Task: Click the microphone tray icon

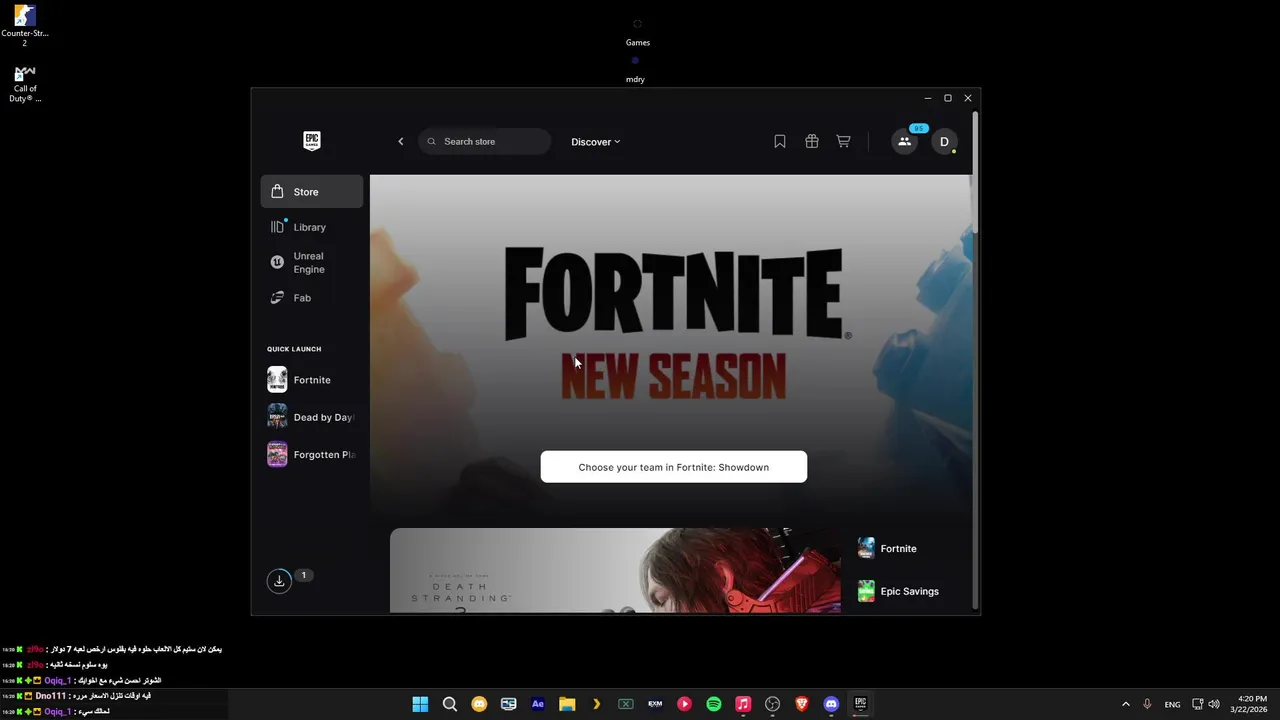Action: [1147, 704]
